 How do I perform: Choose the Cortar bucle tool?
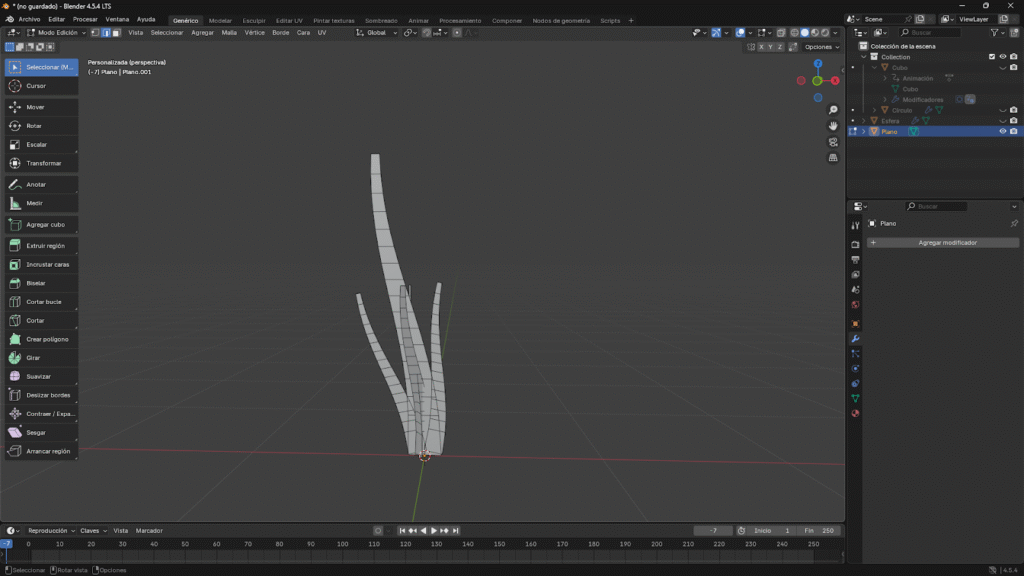click(x=41, y=301)
